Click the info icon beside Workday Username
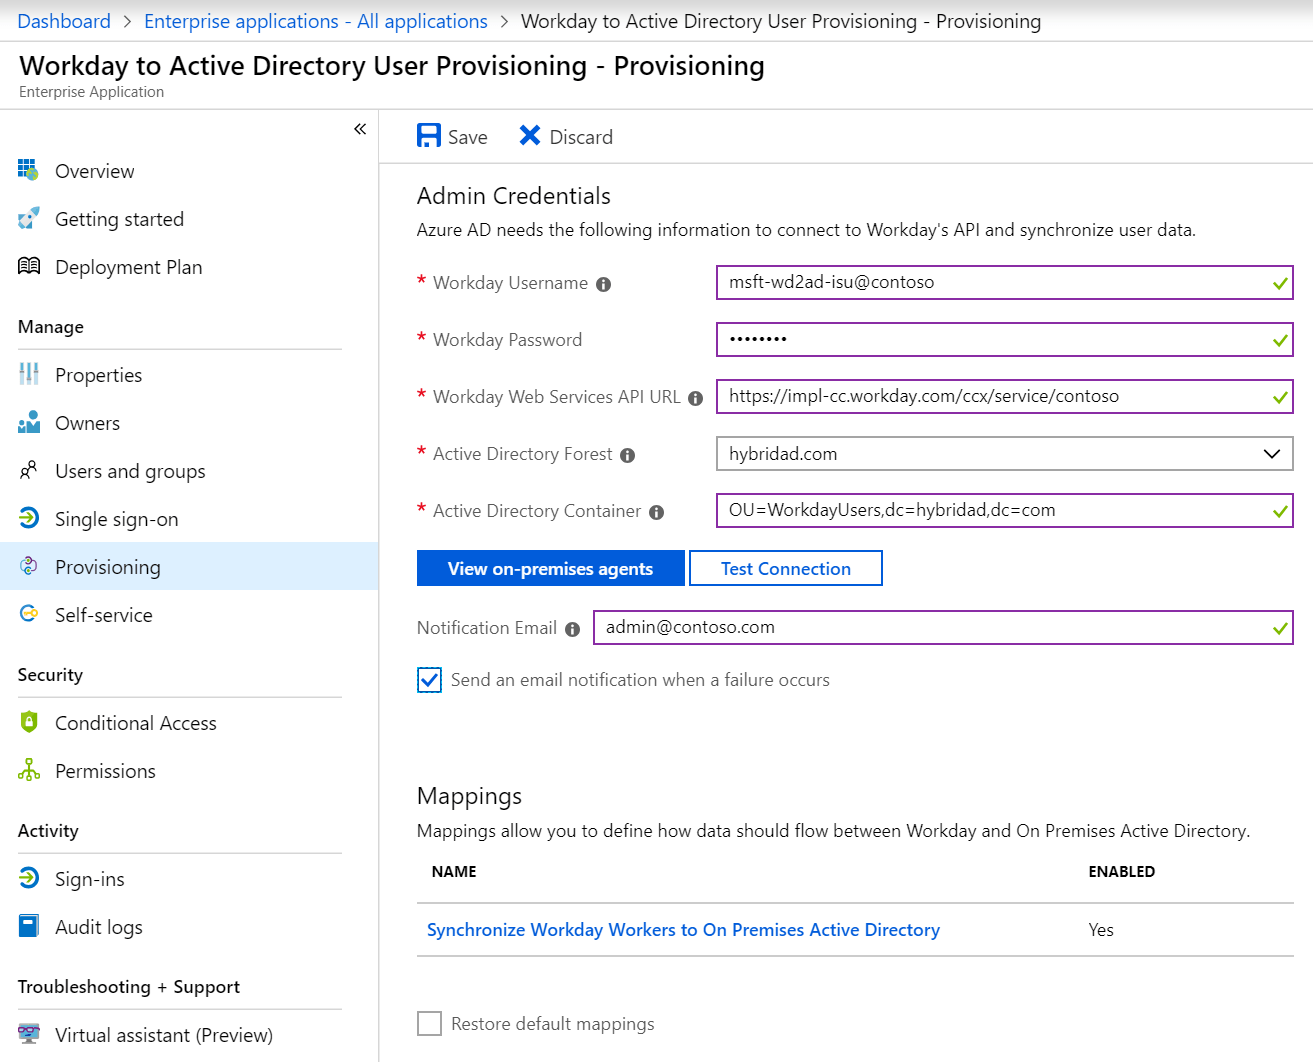Viewport: 1313px width, 1062px height. coord(603,284)
